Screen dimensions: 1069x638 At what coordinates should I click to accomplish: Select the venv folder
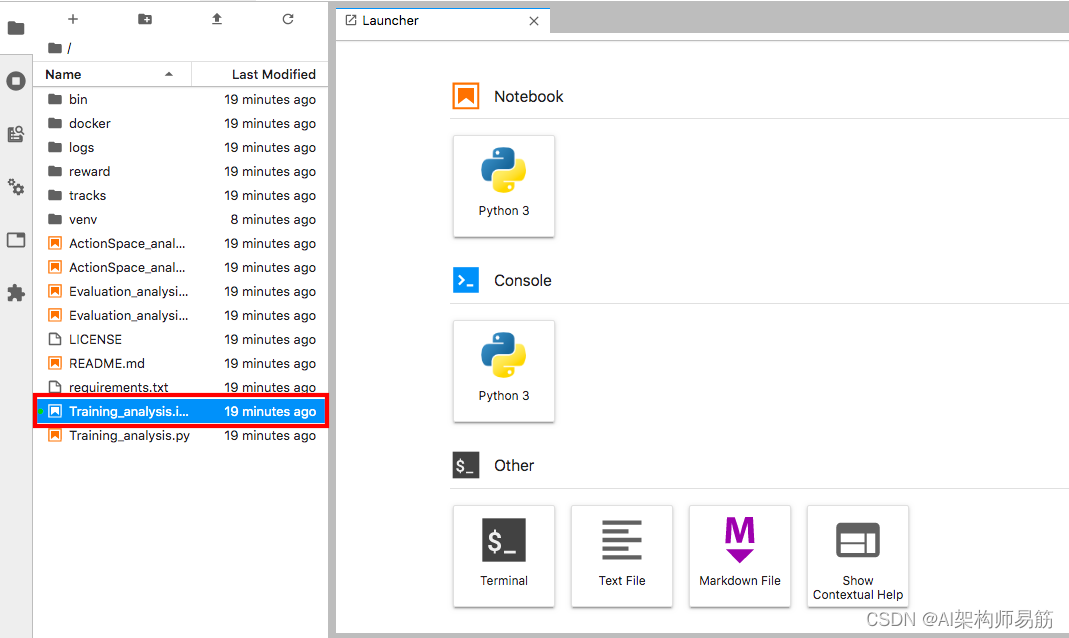[x=181, y=219]
